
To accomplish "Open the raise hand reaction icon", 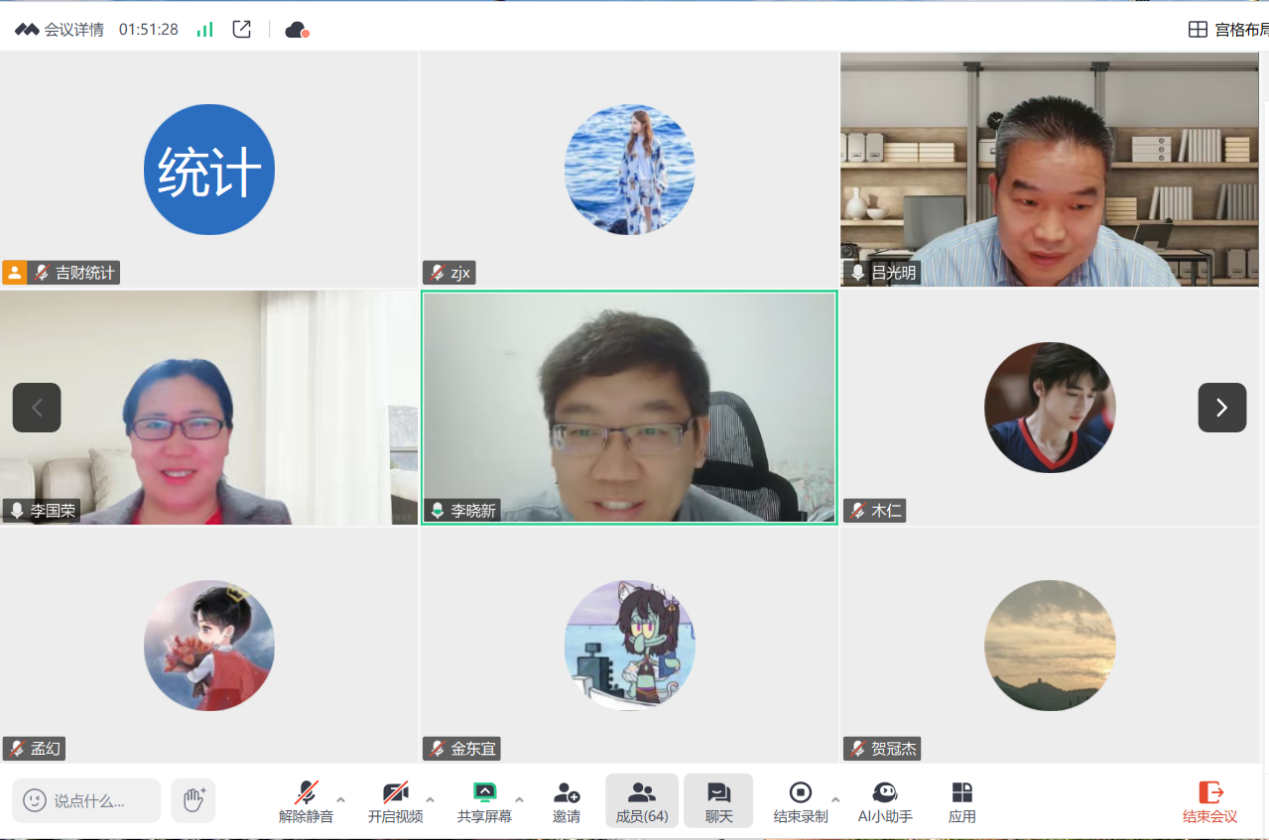I will 193,800.
